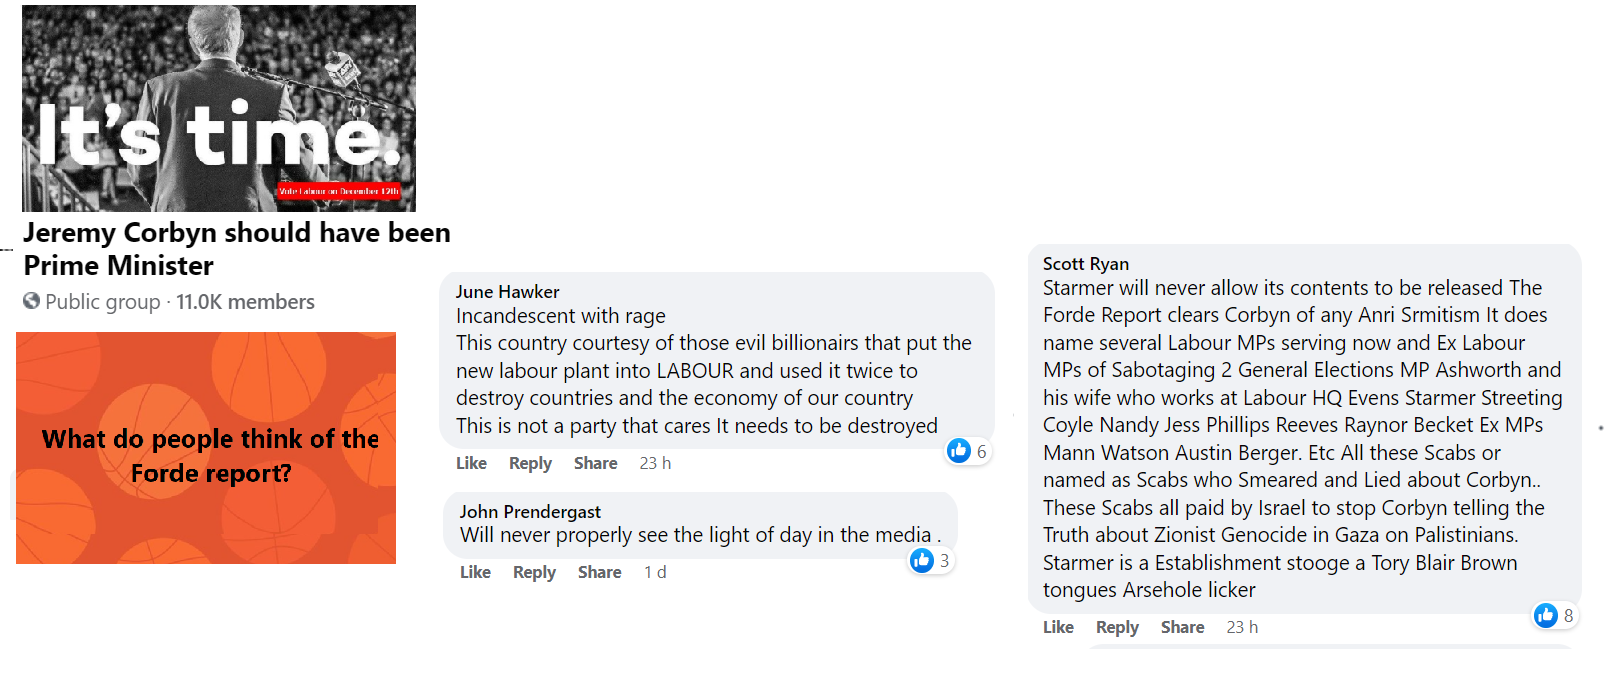Reply to John Prendergast's comment
1605x675 pixels.
click(x=534, y=572)
